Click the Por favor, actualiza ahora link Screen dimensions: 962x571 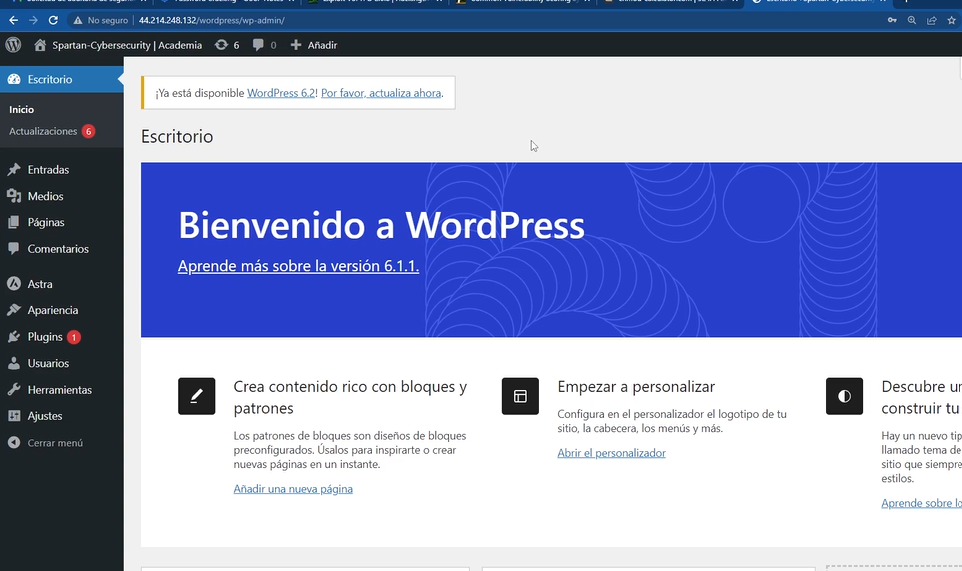[x=381, y=93]
